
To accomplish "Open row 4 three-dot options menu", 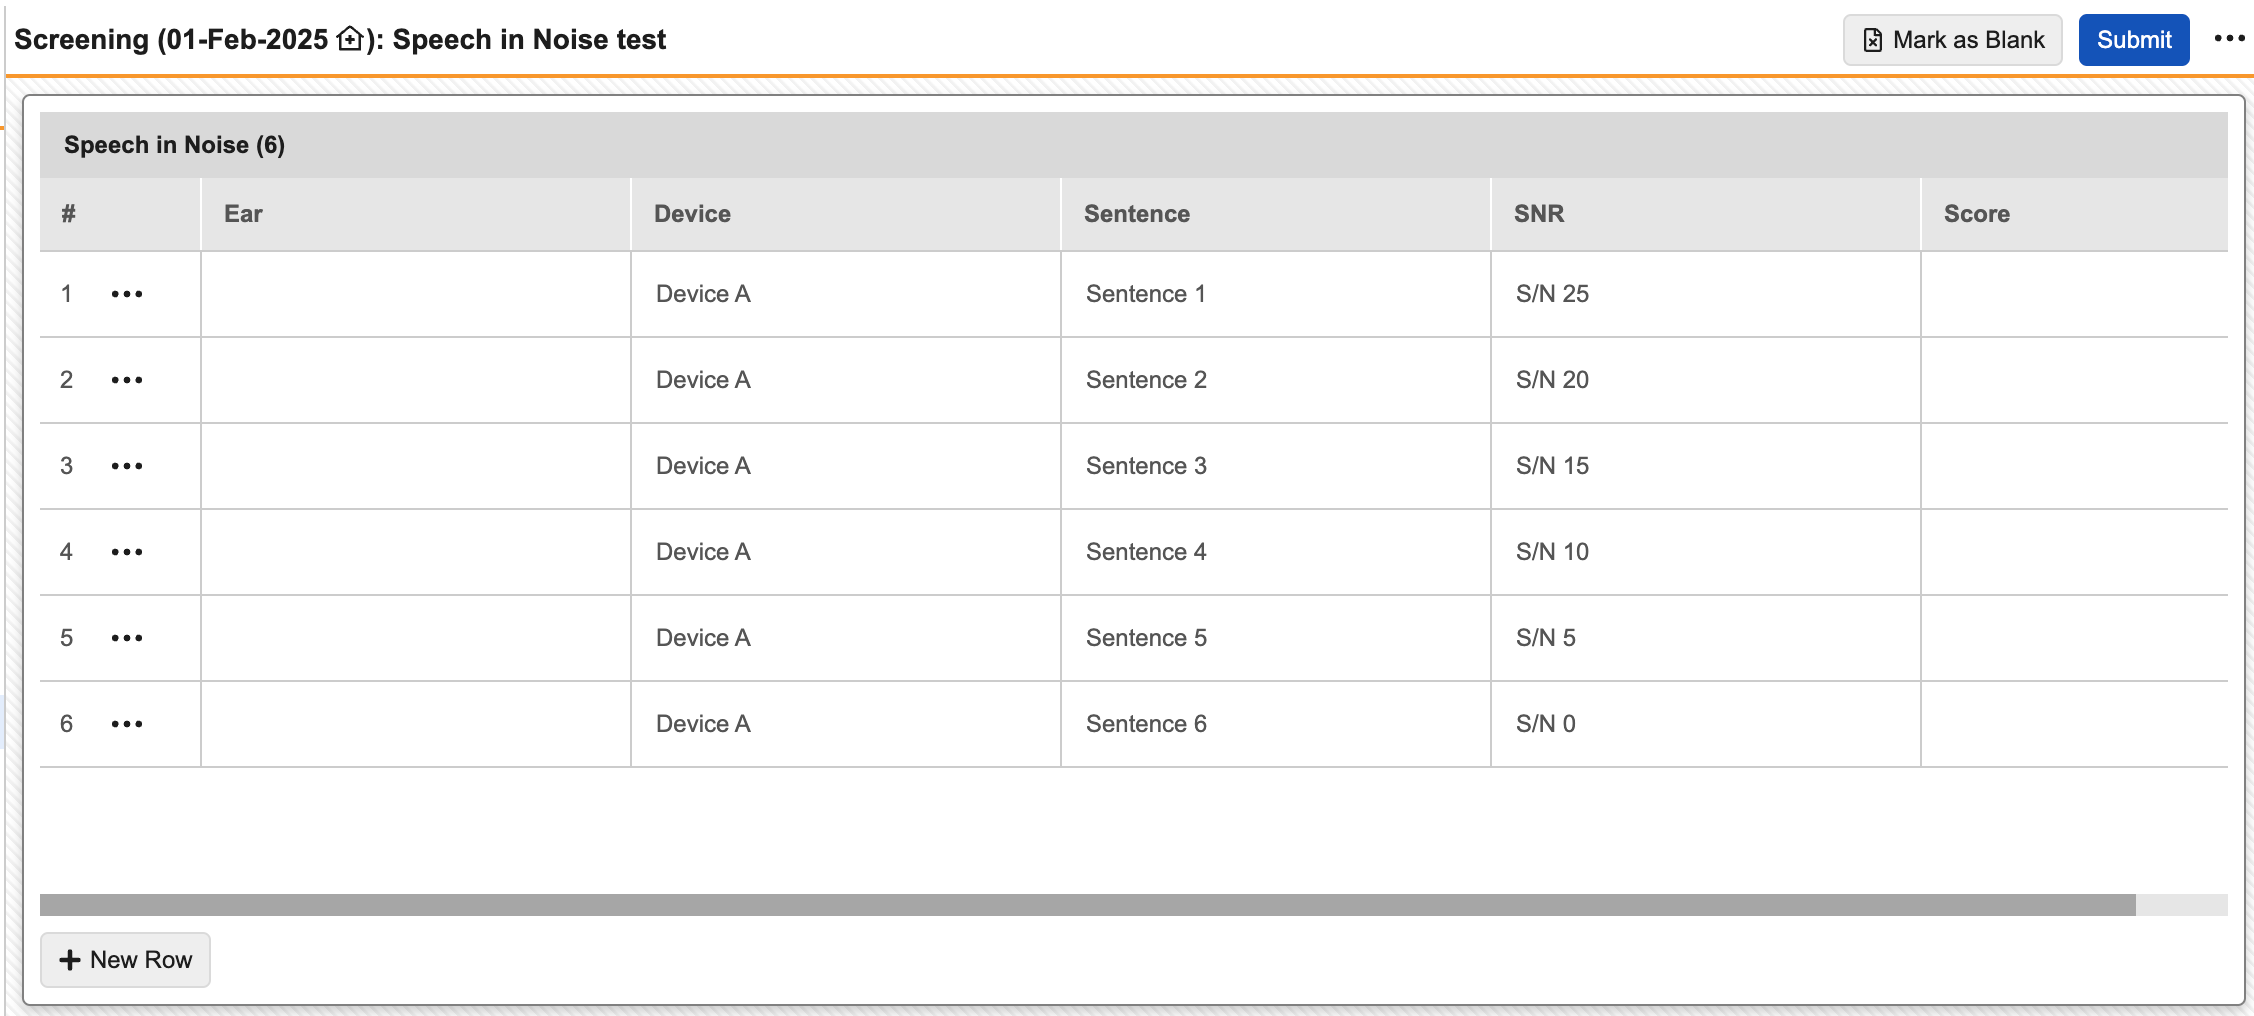I will click(x=127, y=552).
